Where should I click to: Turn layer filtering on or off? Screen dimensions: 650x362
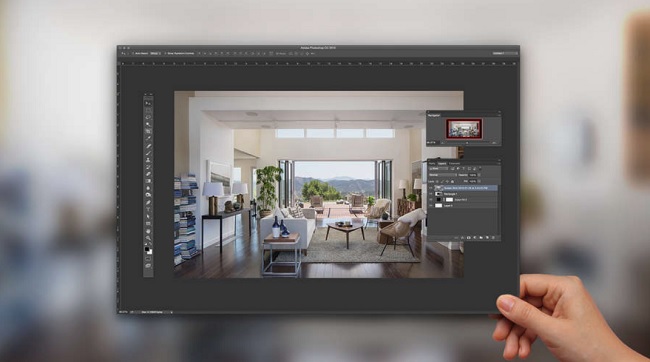[x=480, y=168]
